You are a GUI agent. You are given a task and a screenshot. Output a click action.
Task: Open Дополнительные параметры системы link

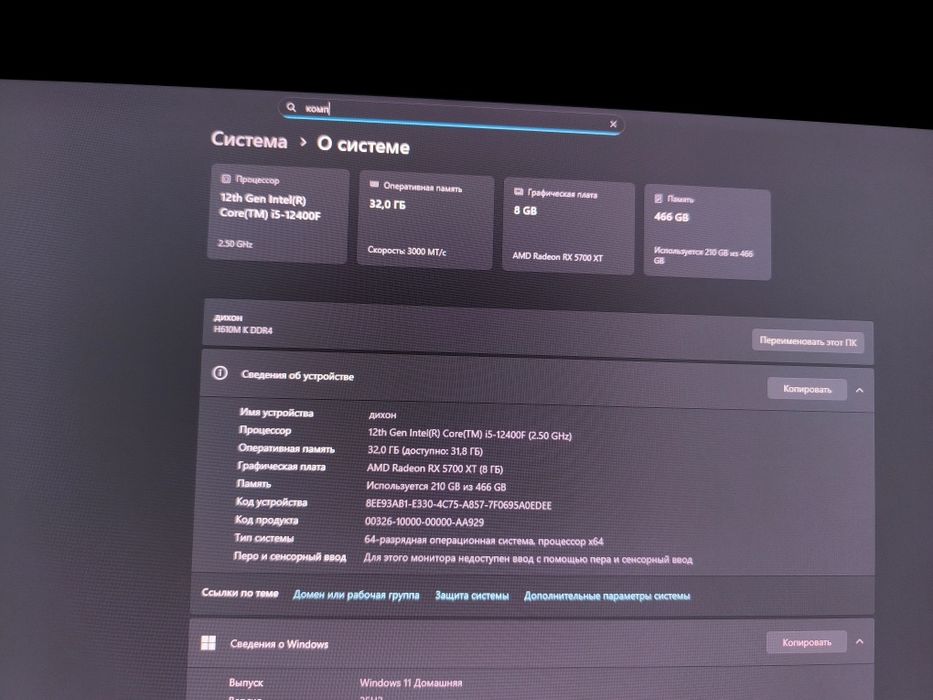(x=607, y=596)
